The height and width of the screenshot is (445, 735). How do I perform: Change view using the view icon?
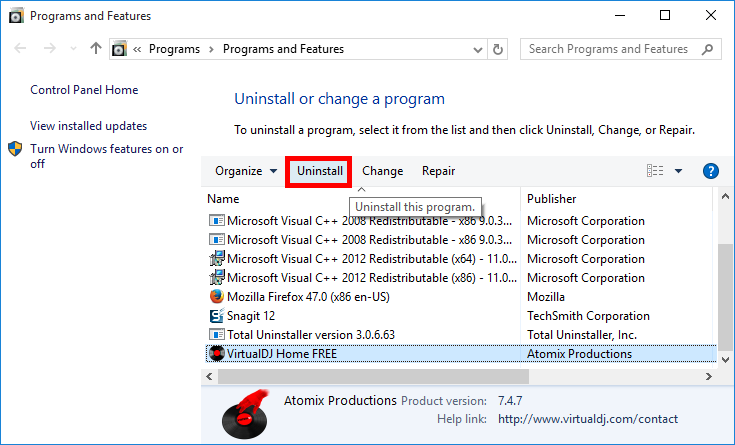655,171
